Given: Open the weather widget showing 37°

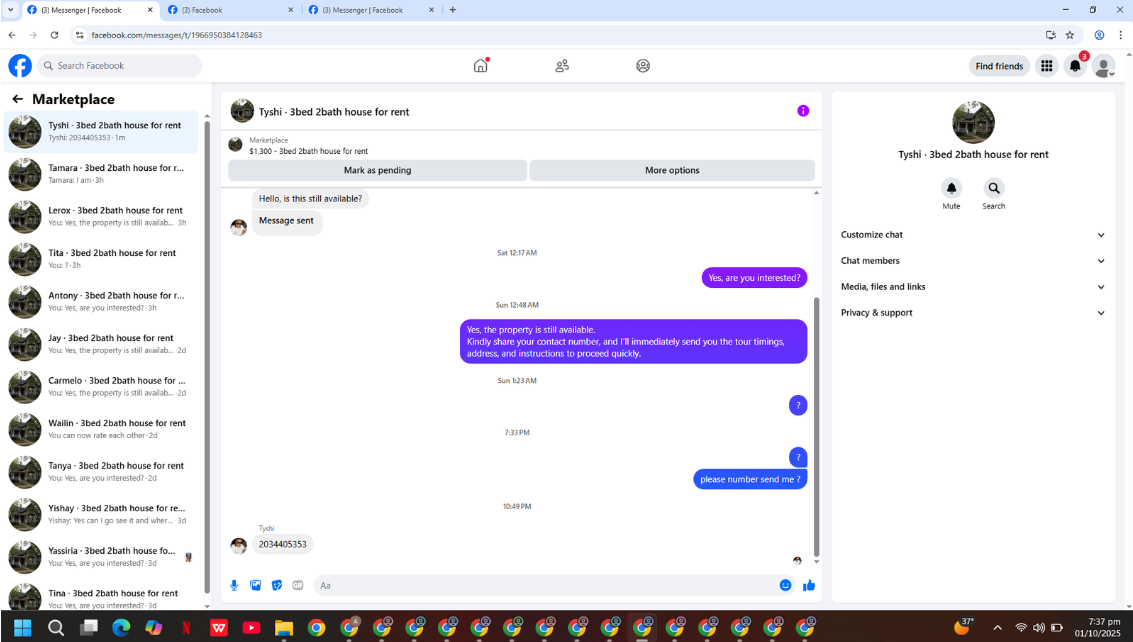Looking at the screenshot, I should (x=965, y=626).
